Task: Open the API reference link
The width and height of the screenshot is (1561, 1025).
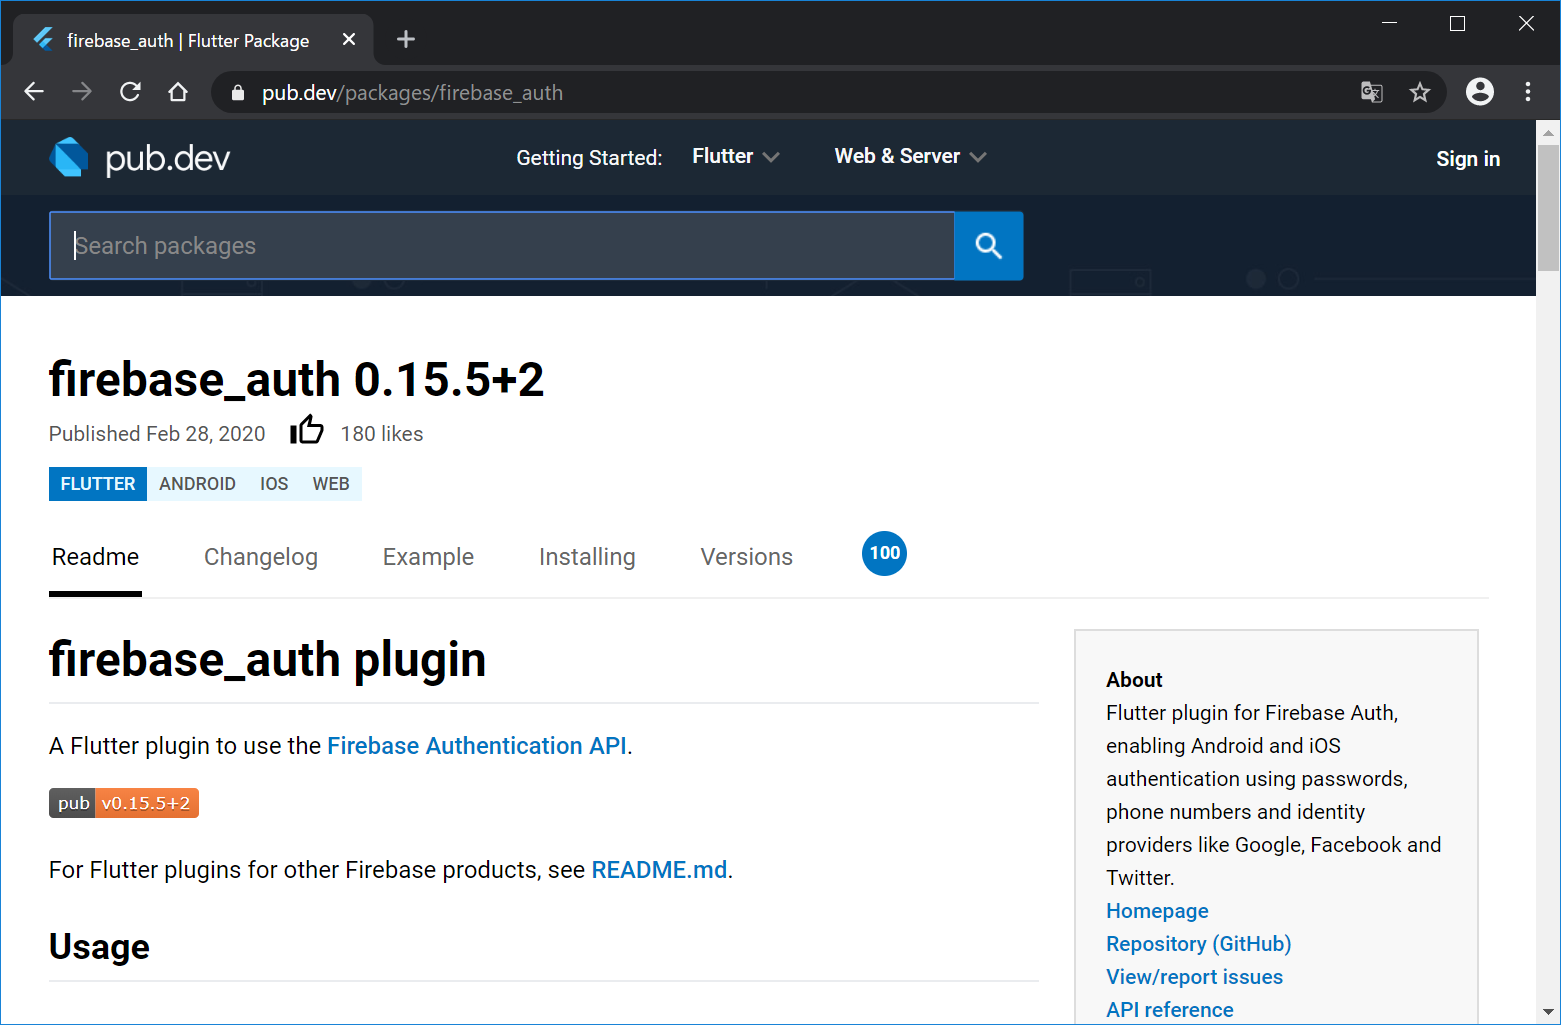Action: pyautogui.click(x=1169, y=1010)
